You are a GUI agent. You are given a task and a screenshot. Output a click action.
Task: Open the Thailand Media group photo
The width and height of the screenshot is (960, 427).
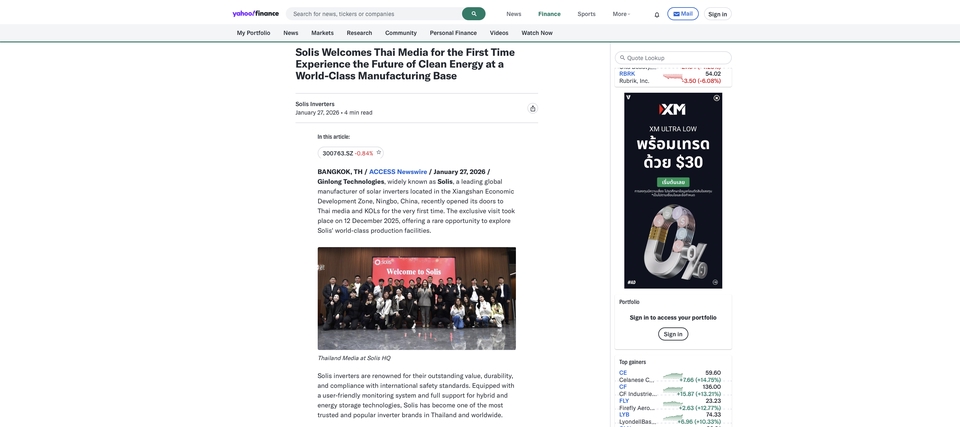coord(416,298)
